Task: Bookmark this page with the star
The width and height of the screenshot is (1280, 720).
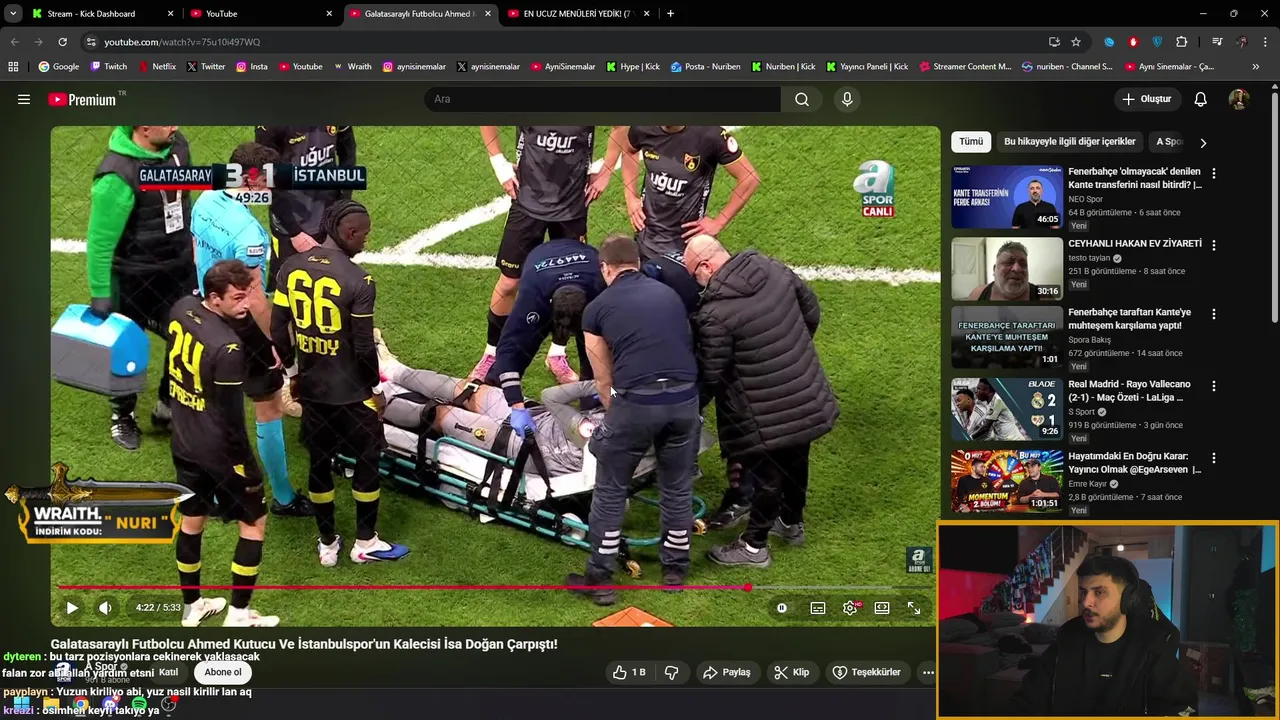Action: 1076,42
